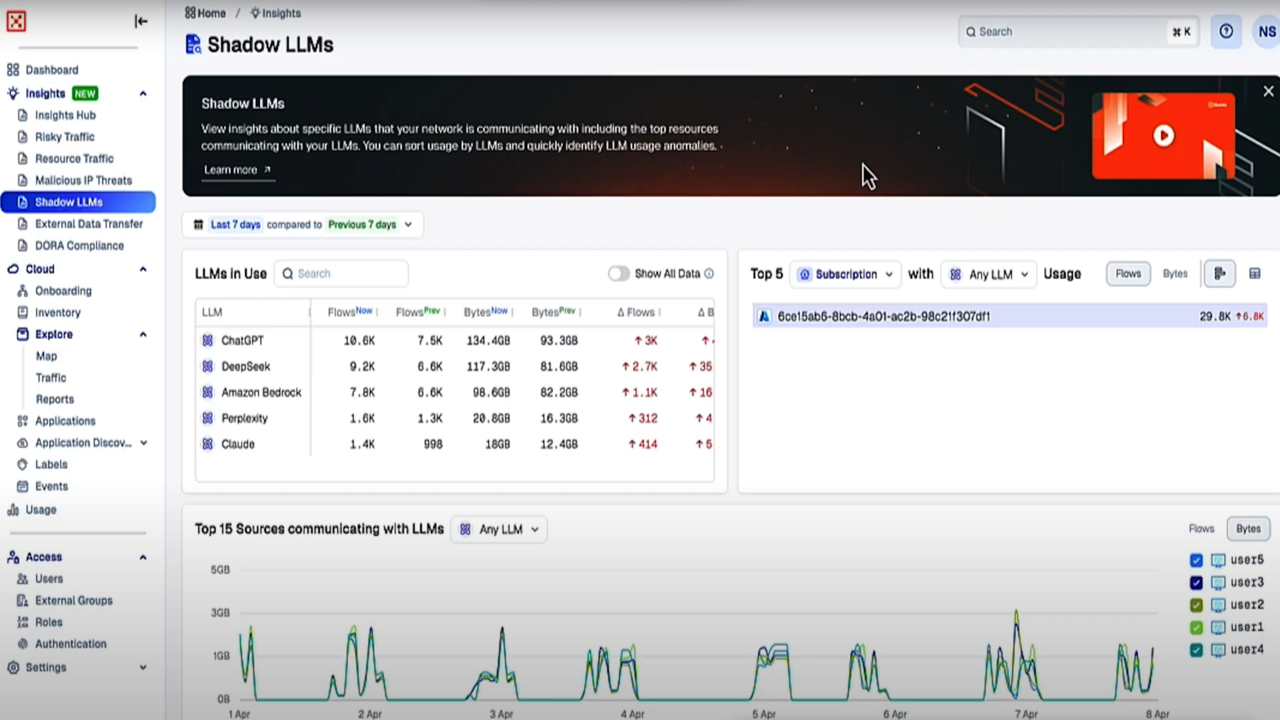Collapse the Access sidebar section
Screen dimensions: 1280x720
(x=143, y=558)
